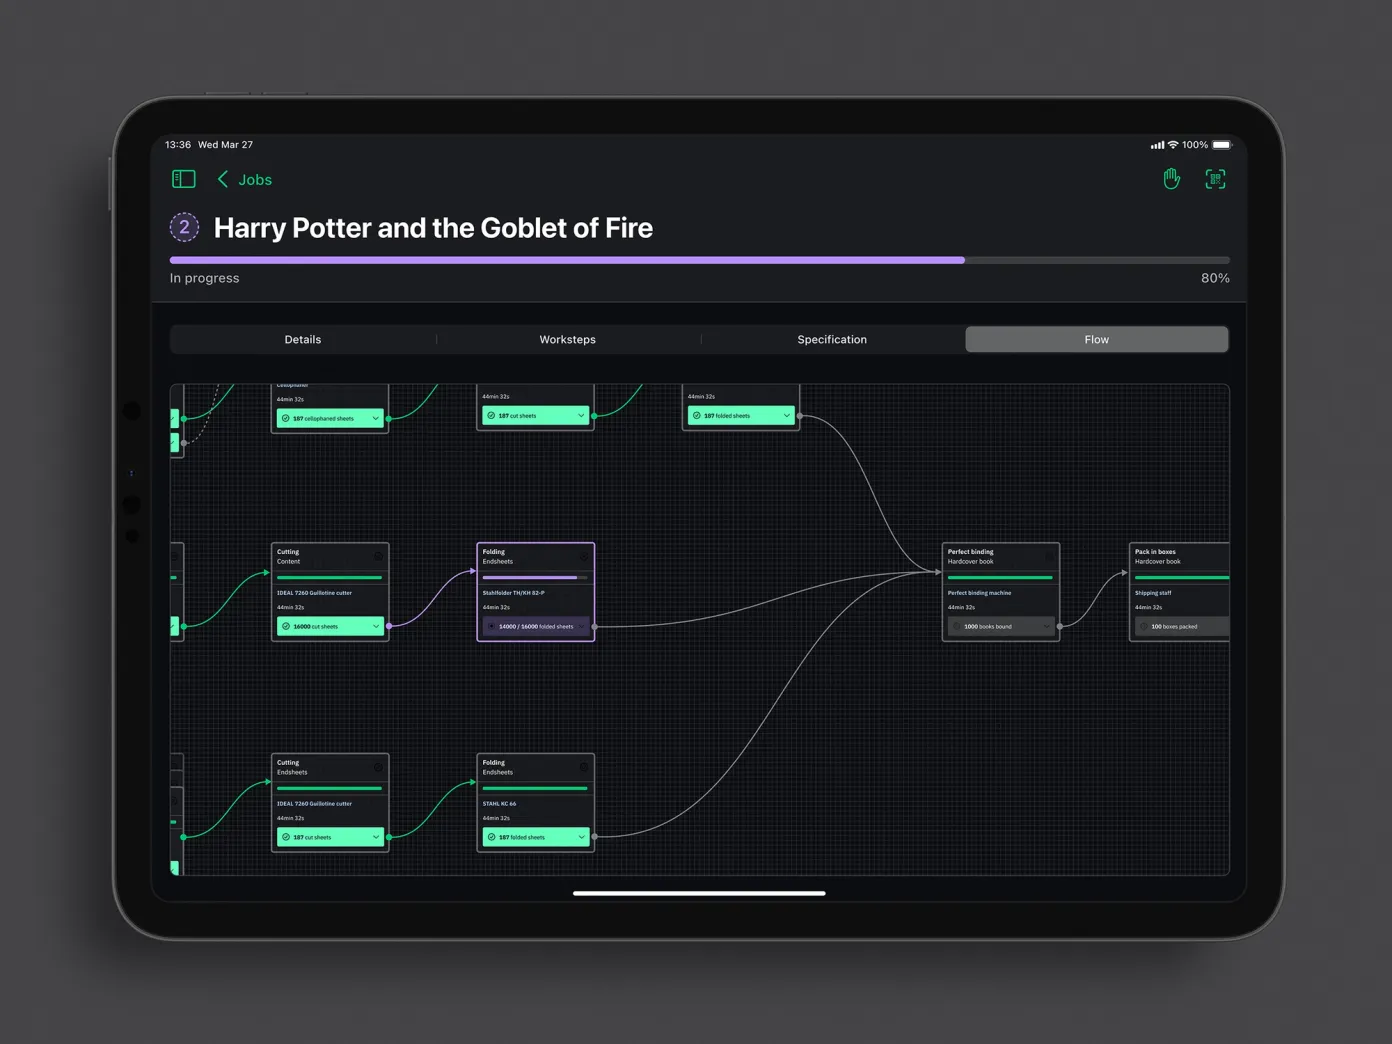
Task: Click the purple Folding Endsheets status icon
Action: pos(584,556)
